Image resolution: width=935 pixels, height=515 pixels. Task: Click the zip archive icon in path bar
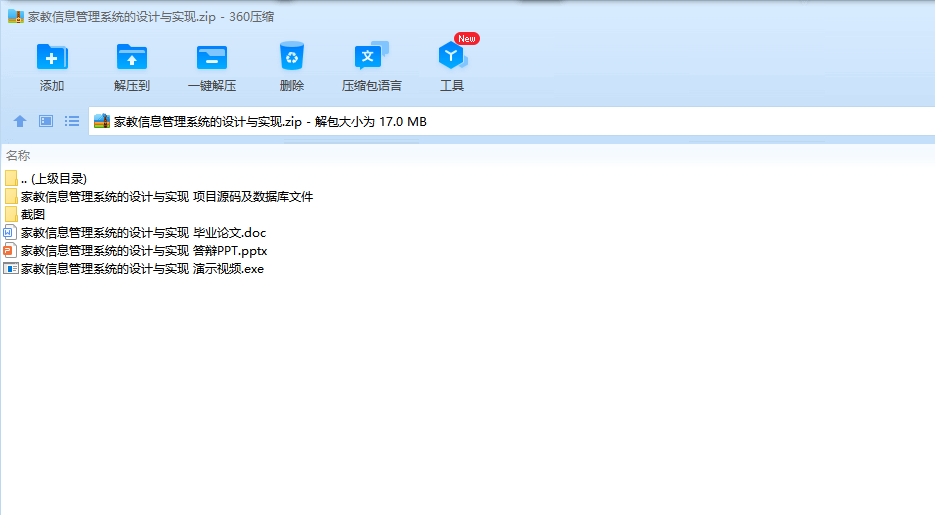[x=102, y=121]
